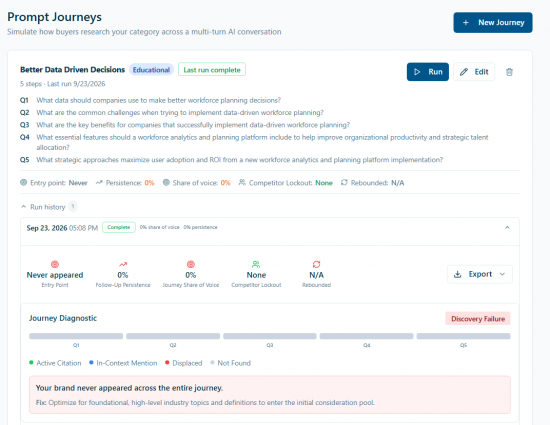
Task: Click the 0% share of voice run label
Action: click(x=160, y=227)
